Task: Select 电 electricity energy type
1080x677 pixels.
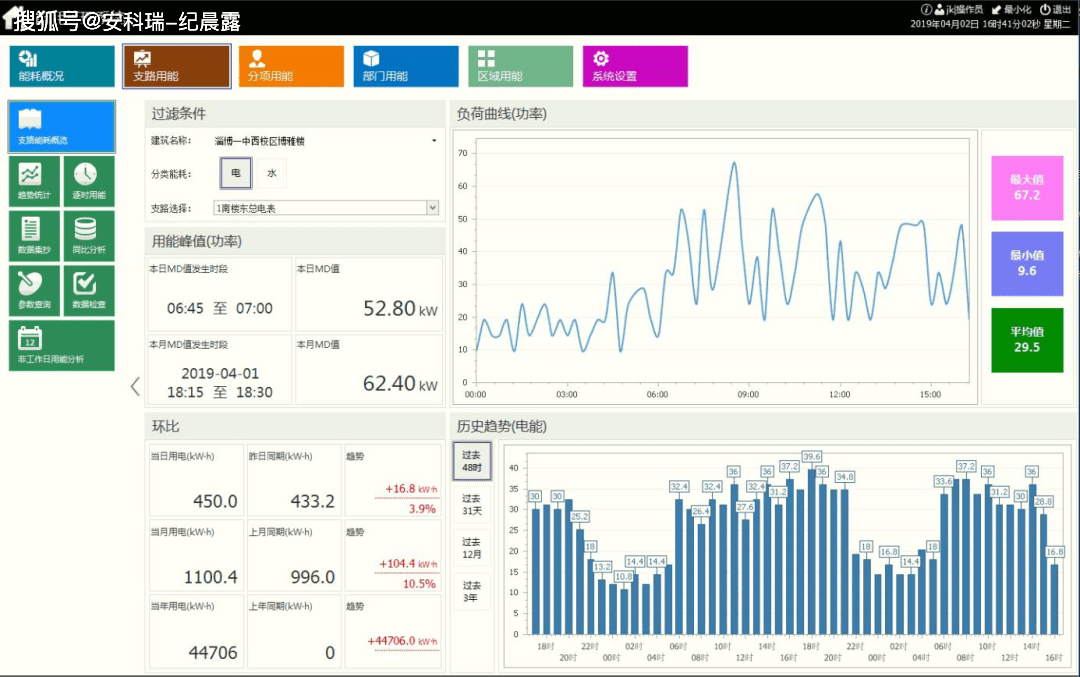Action: (236, 173)
